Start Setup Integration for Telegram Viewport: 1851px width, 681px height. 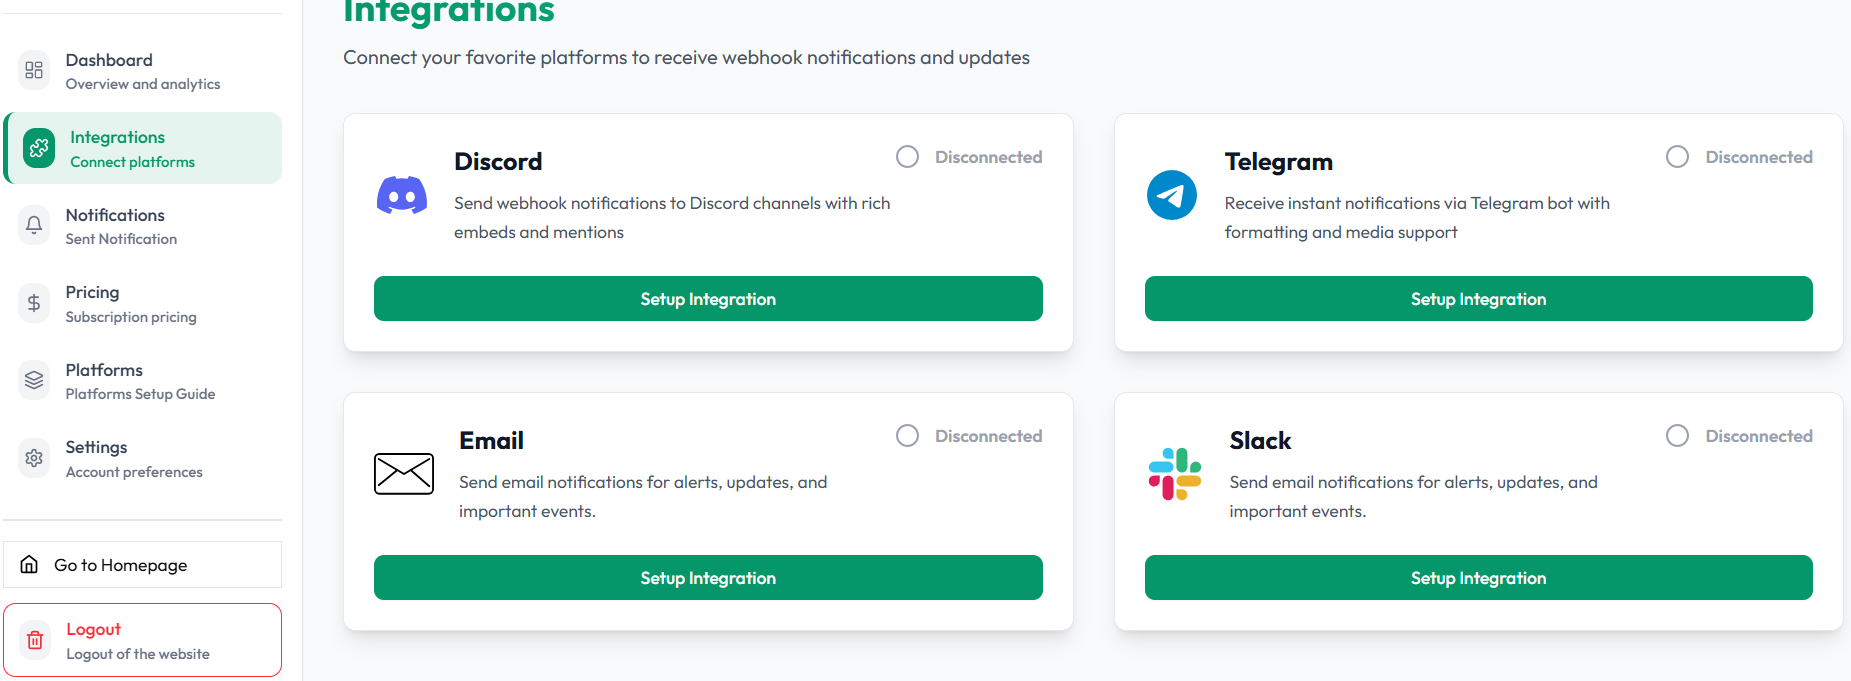click(1478, 299)
